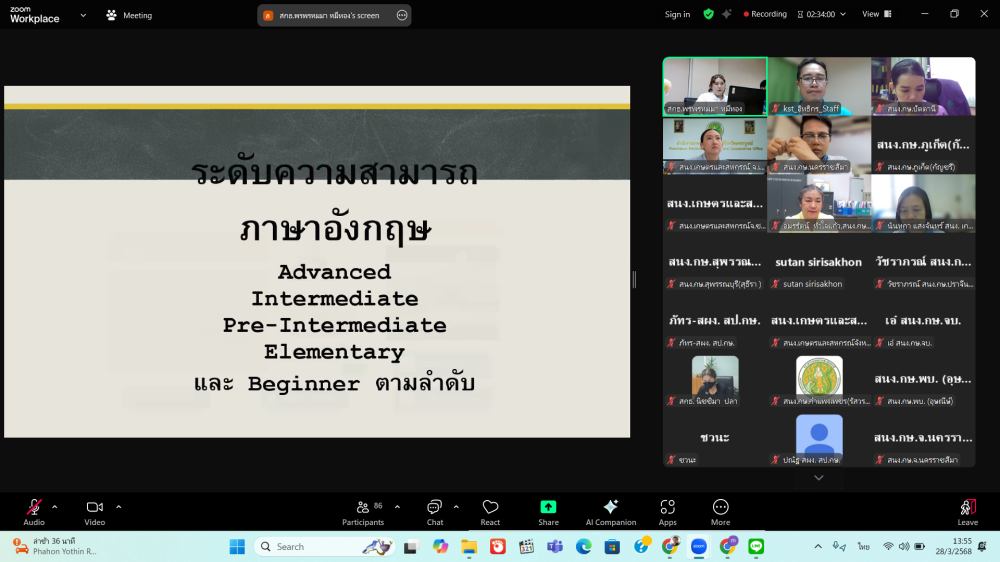Switch input language via ไทย indicator
The height and width of the screenshot is (562, 1000).
[x=864, y=547]
